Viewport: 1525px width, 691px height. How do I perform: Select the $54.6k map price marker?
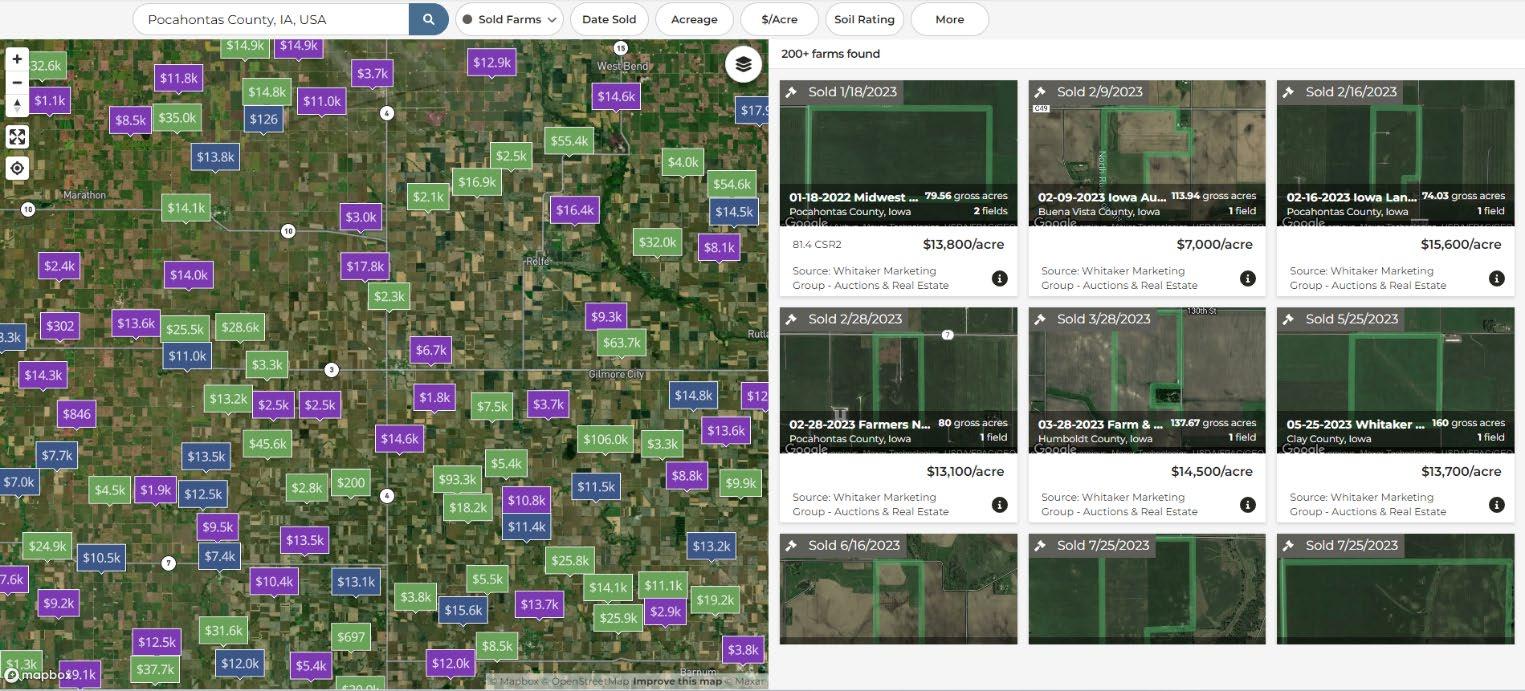tap(731, 184)
